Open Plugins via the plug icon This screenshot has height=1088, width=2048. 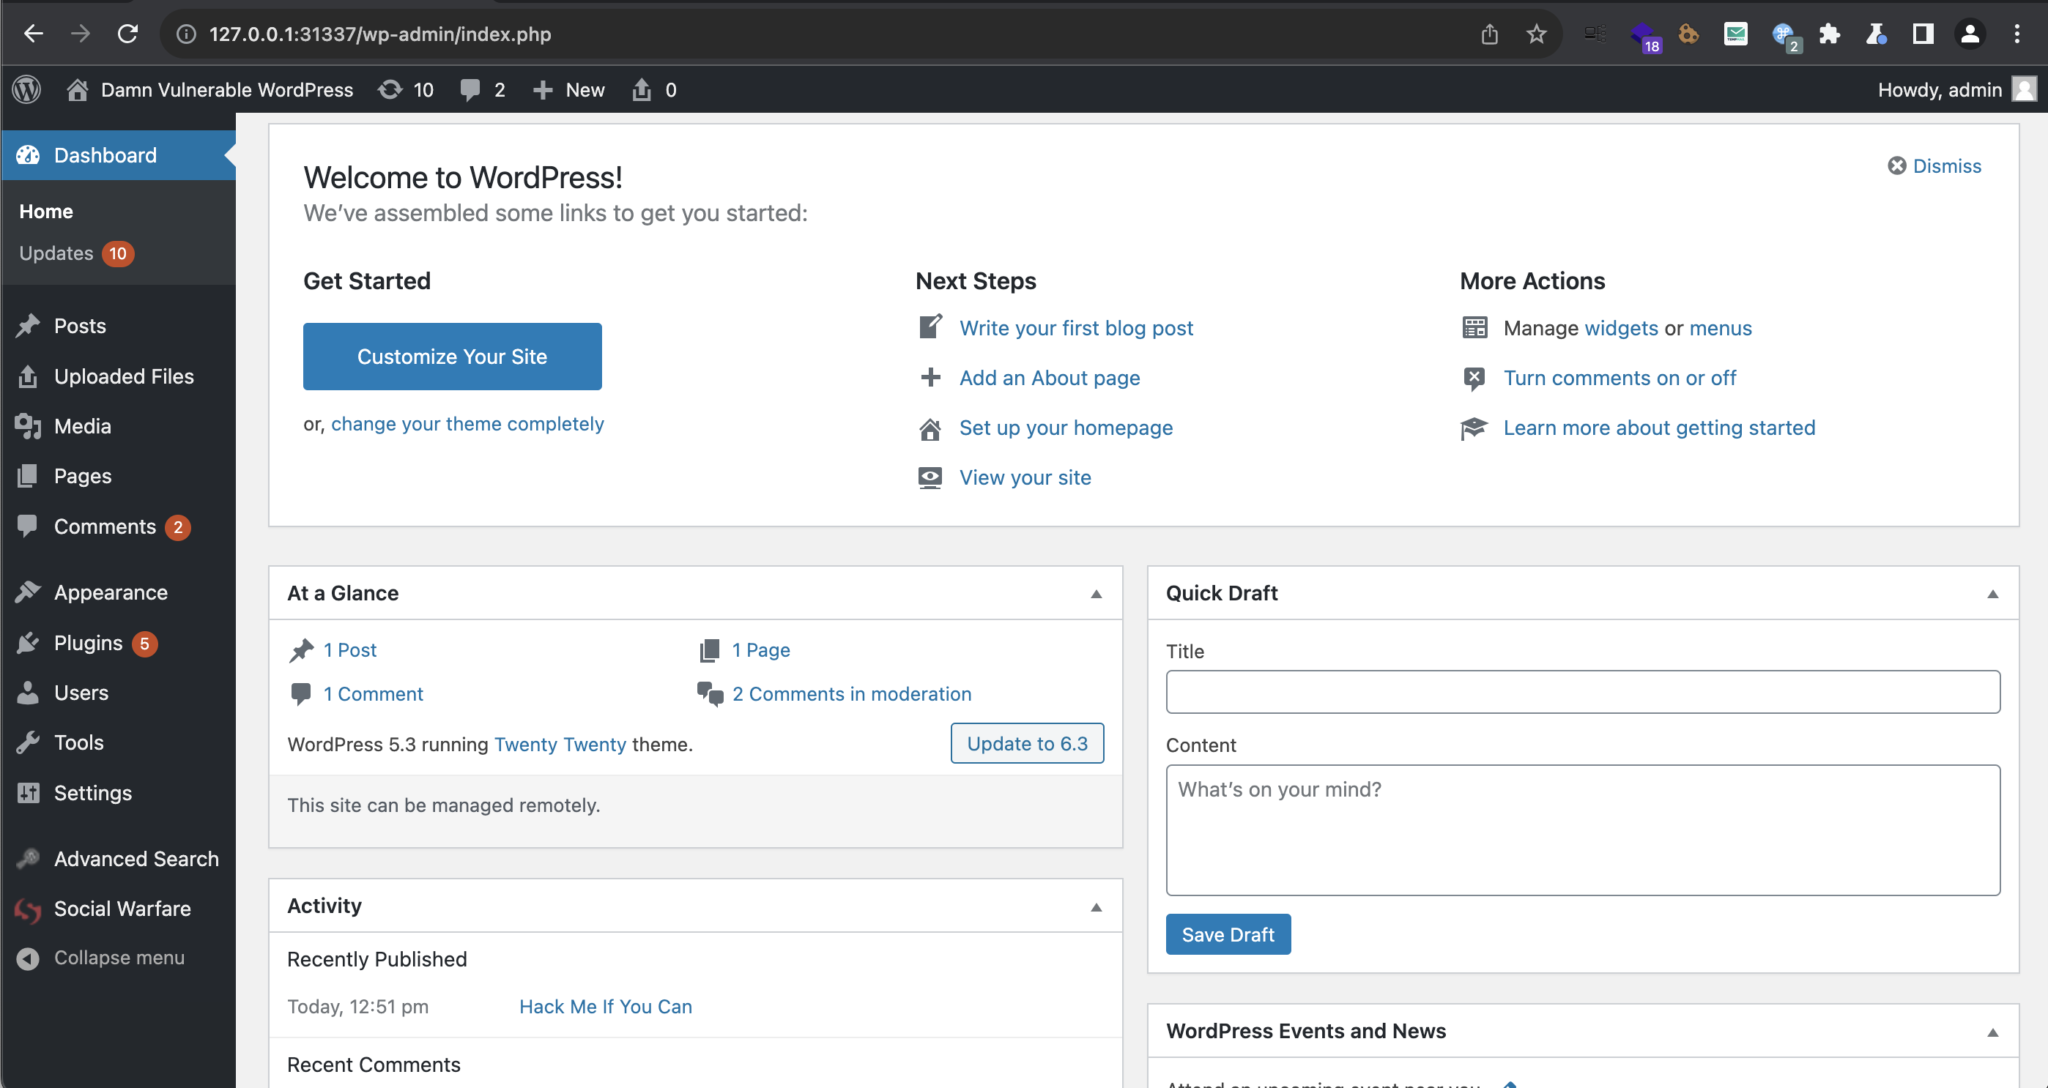click(x=29, y=643)
